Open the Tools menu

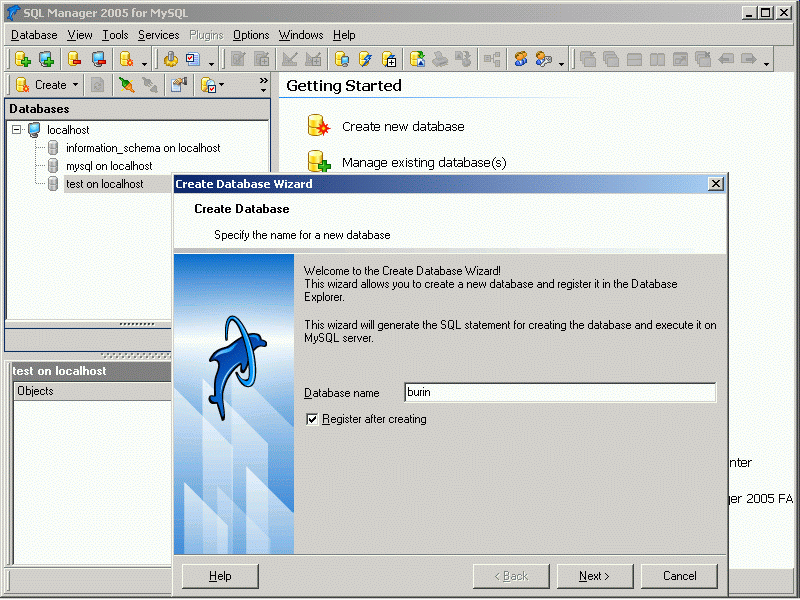115,35
